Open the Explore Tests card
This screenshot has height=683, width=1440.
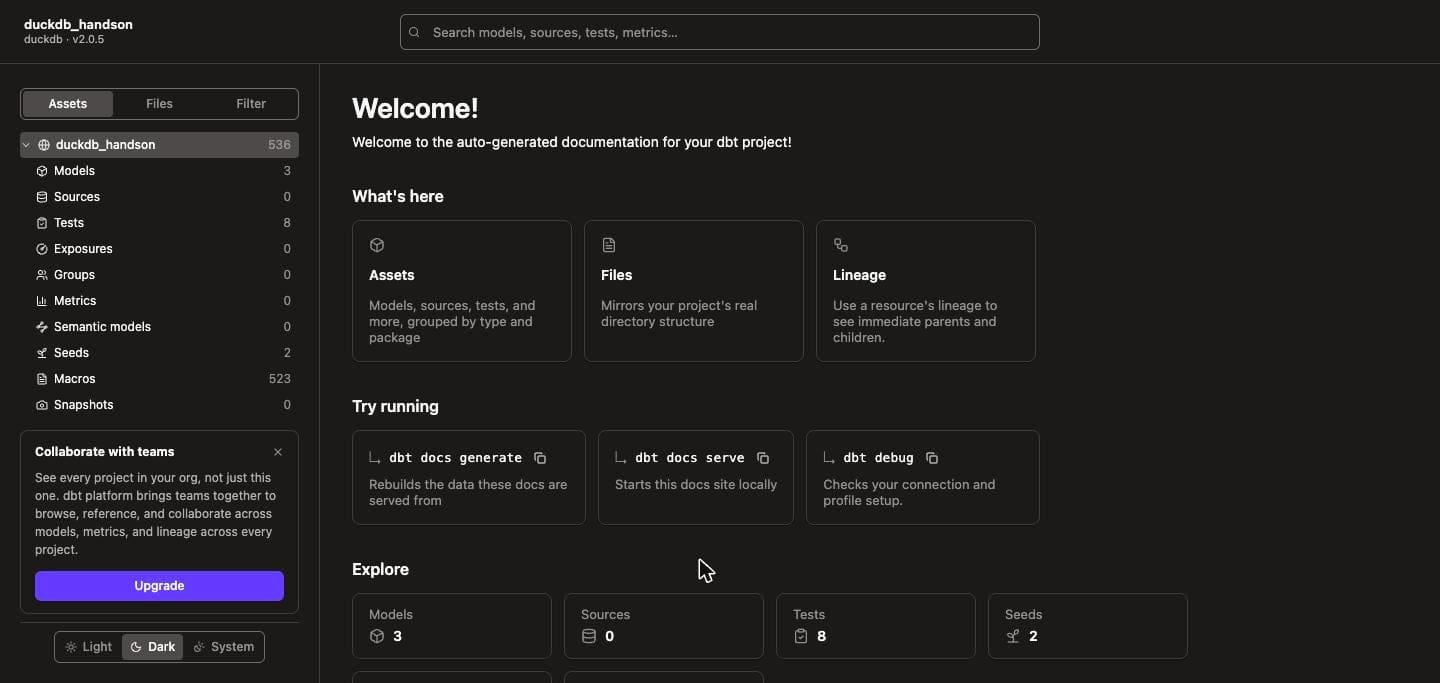pyautogui.click(x=876, y=626)
